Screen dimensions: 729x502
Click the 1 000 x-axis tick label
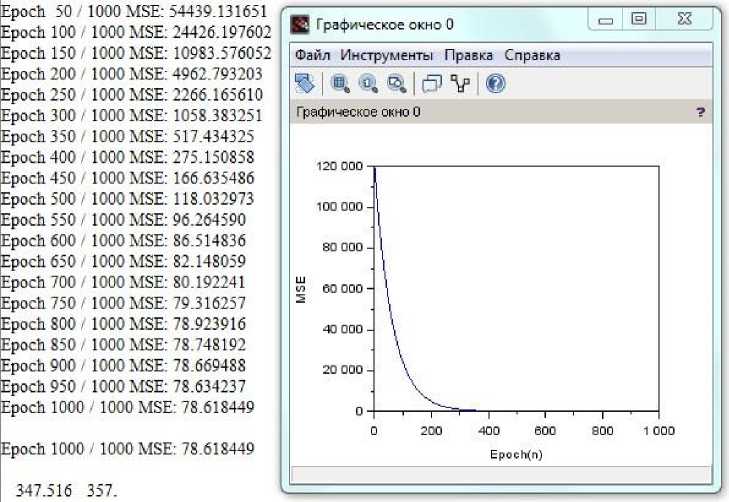point(659,431)
